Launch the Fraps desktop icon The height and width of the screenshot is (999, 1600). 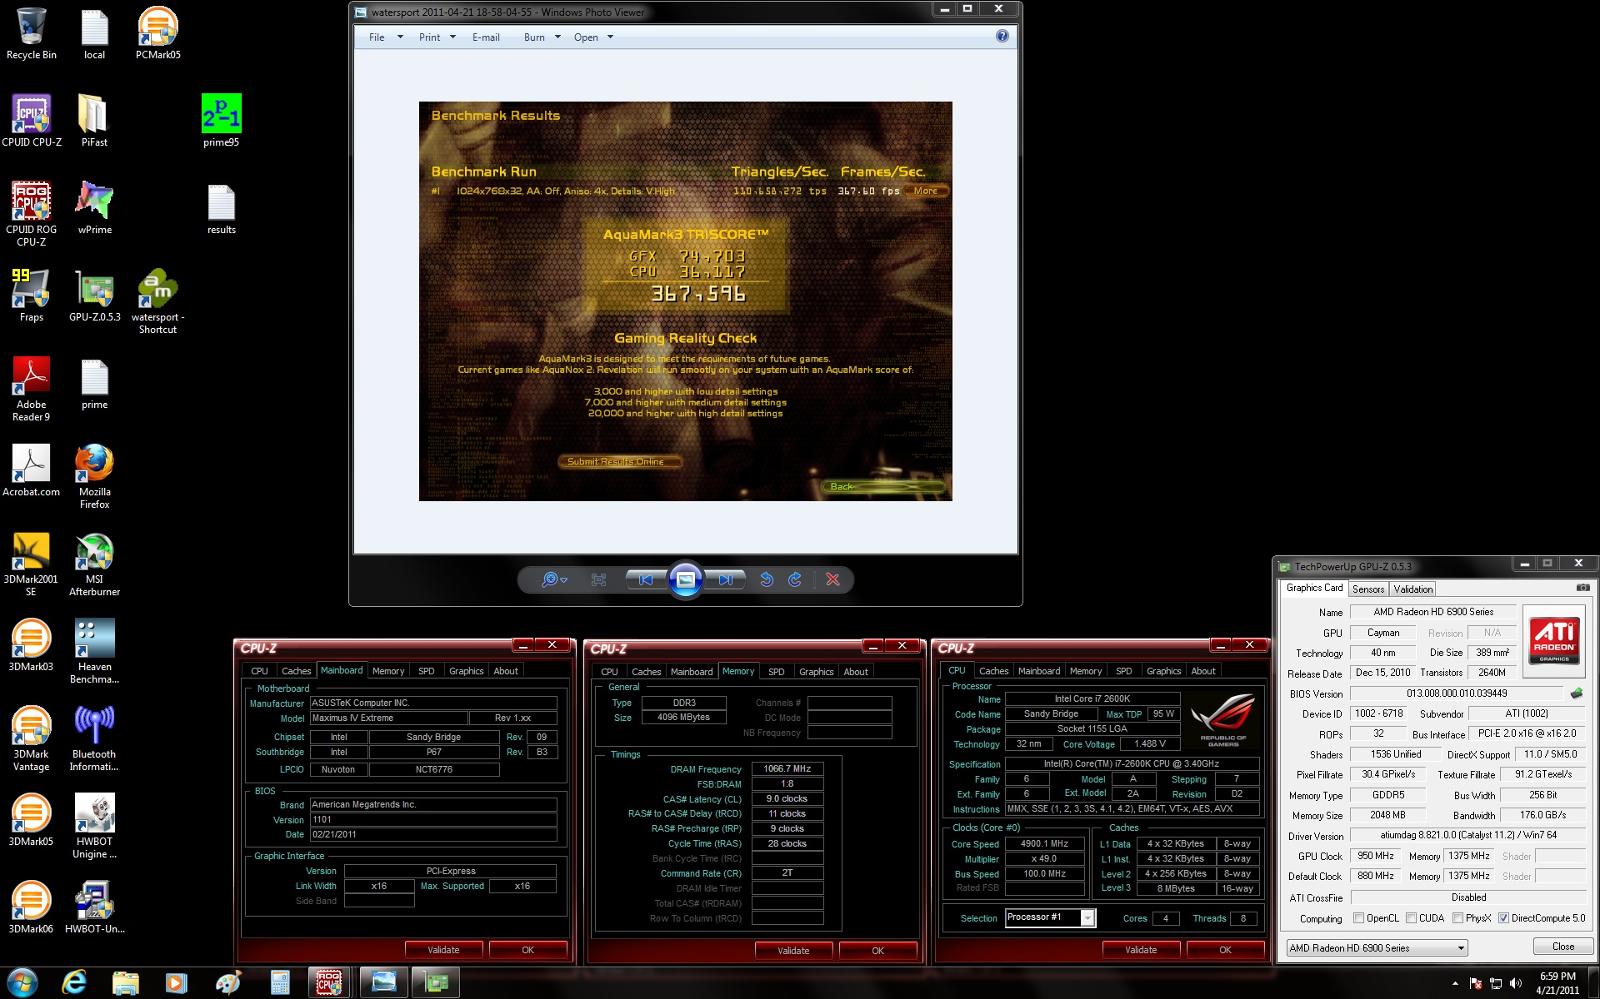pyautogui.click(x=31, y=296)
